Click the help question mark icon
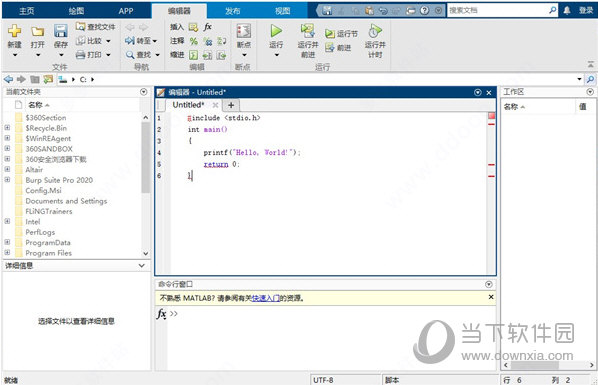 coord(424,11)
